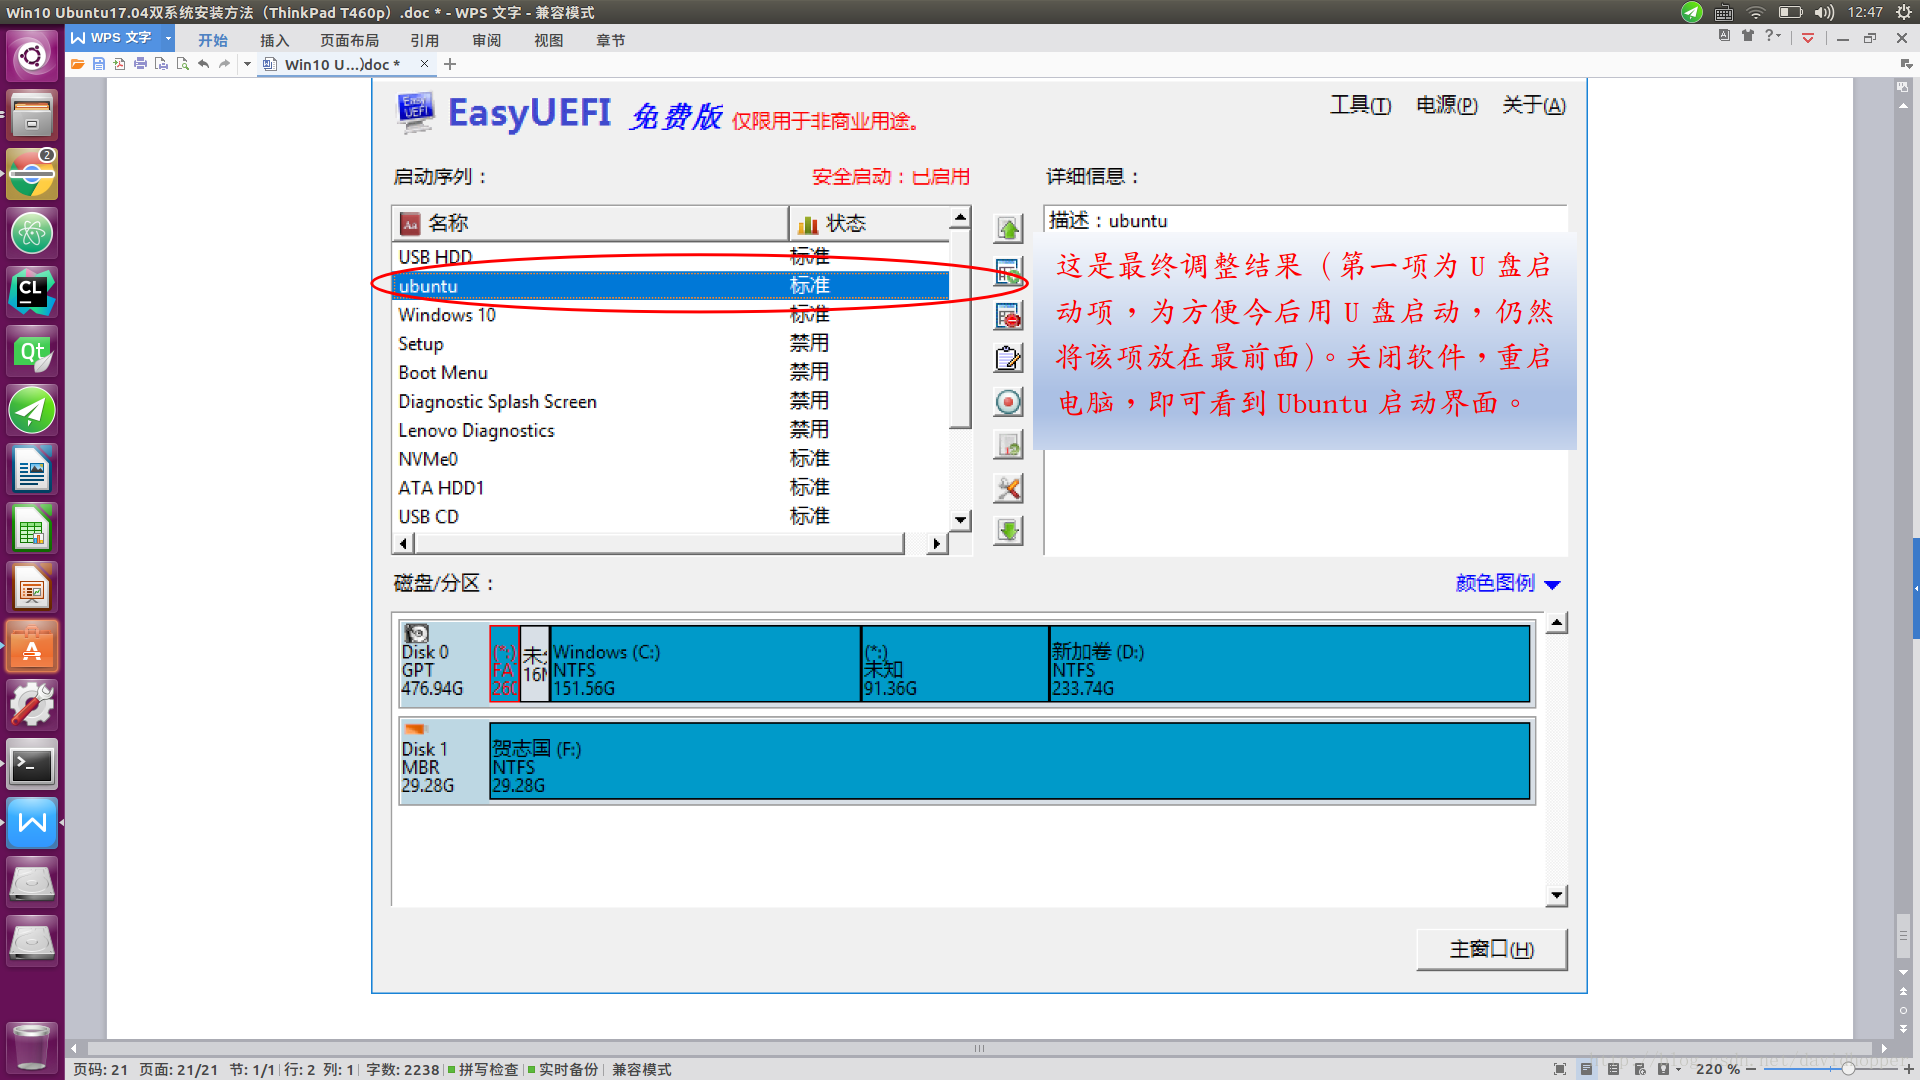Viewport: 1920px width, 1080px height.
Task: Open the file using the folder toolbar icon
Action: (77, 64)
